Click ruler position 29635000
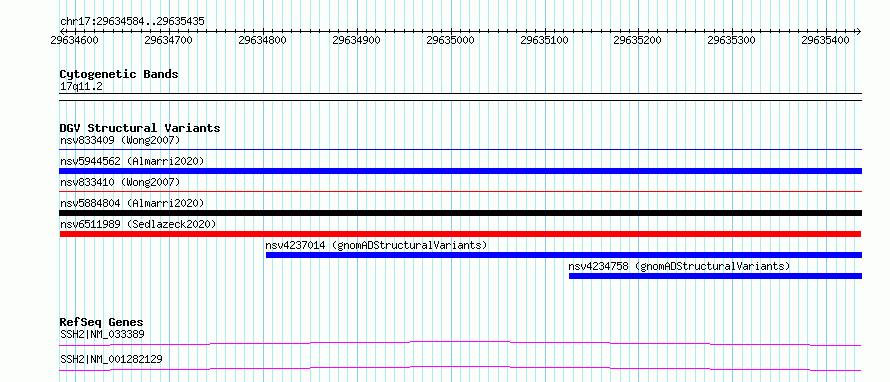Screen dimensions: 890x382 [451, 40]
